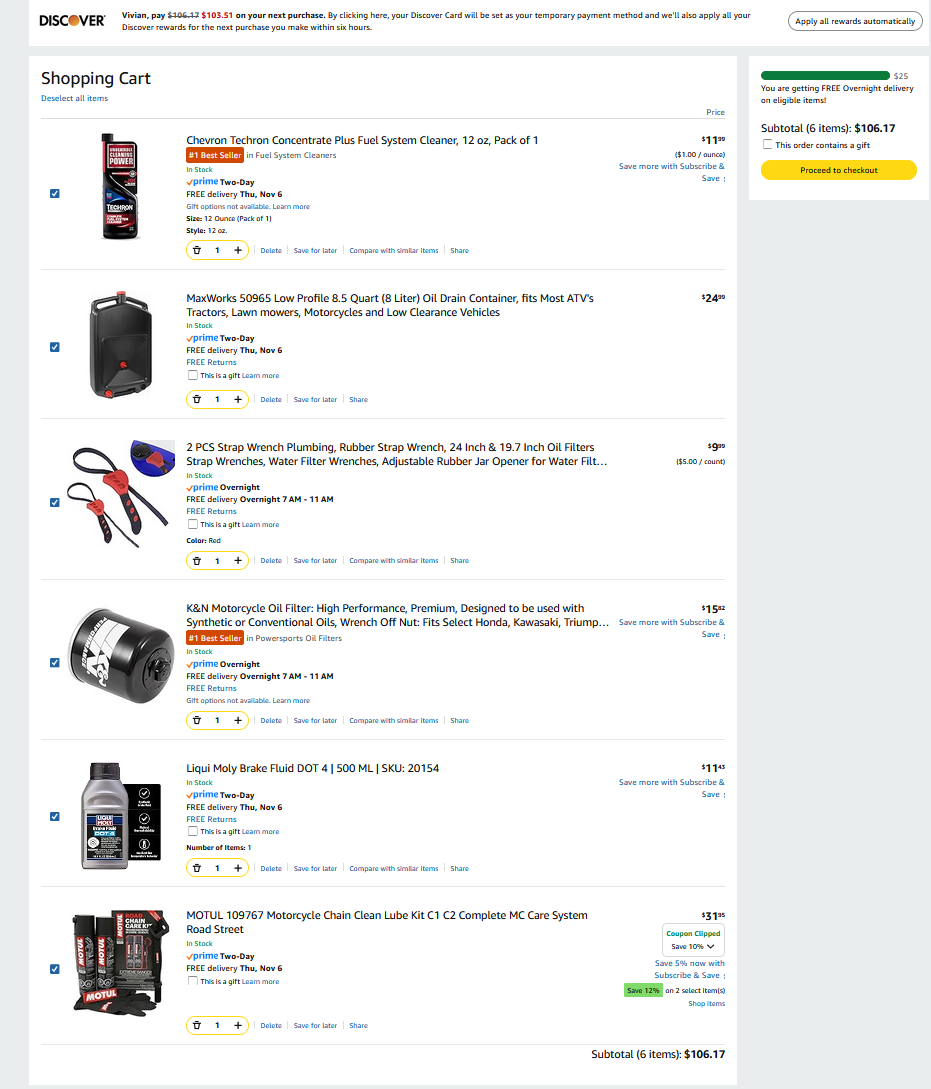Mark MaxWorks container 'This is a gift'
The image size is (931, 1089).
tap(193, 376)
